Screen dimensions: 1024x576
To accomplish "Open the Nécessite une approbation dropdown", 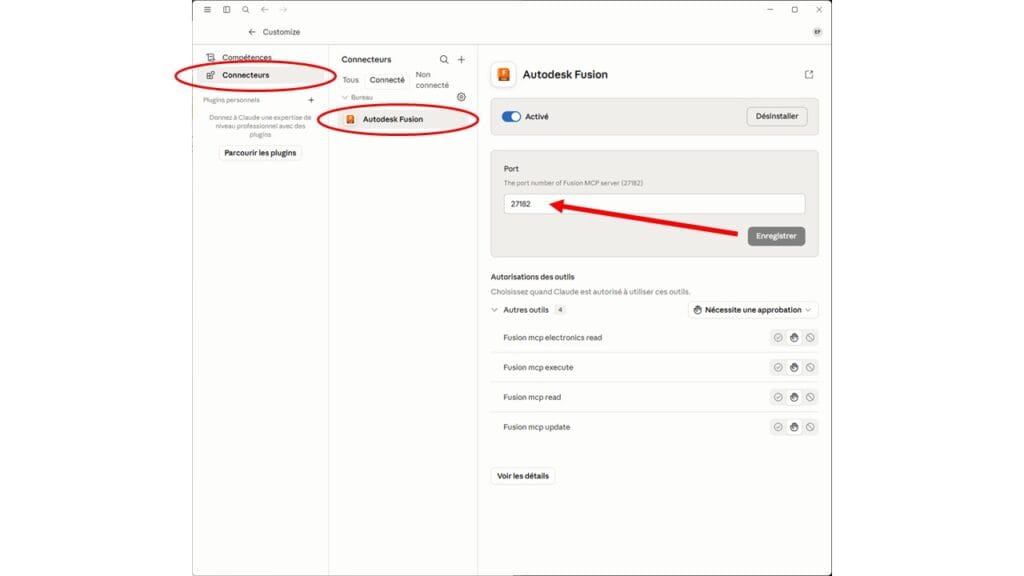I will coord(752,310).
